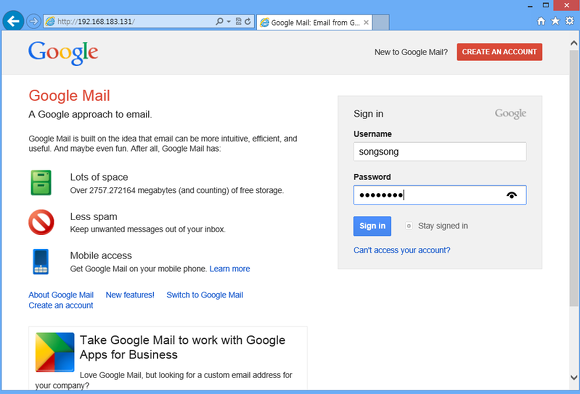The image size is (580, 394).
Task: Click the Less spam heading
Action: click(x=94, y=216)
